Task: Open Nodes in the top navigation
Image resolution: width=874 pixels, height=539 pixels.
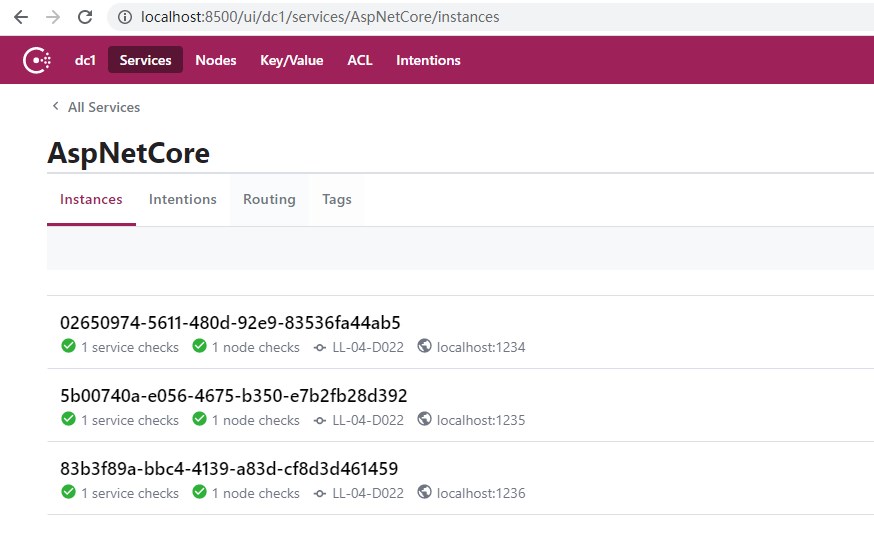Action: 216,60
